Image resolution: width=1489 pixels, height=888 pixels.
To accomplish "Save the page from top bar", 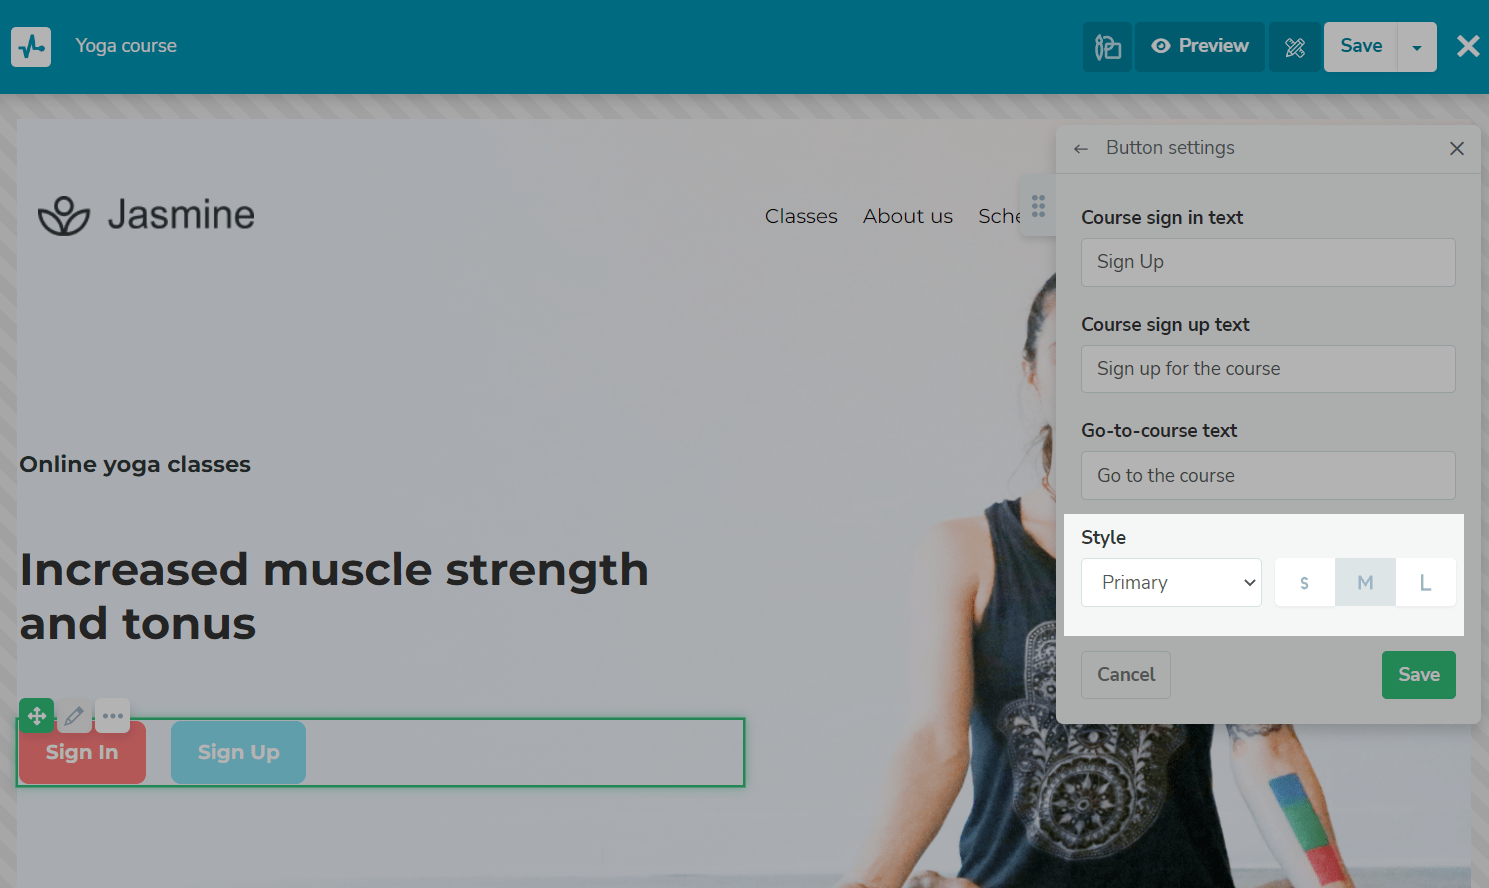I will (1360, 47).
